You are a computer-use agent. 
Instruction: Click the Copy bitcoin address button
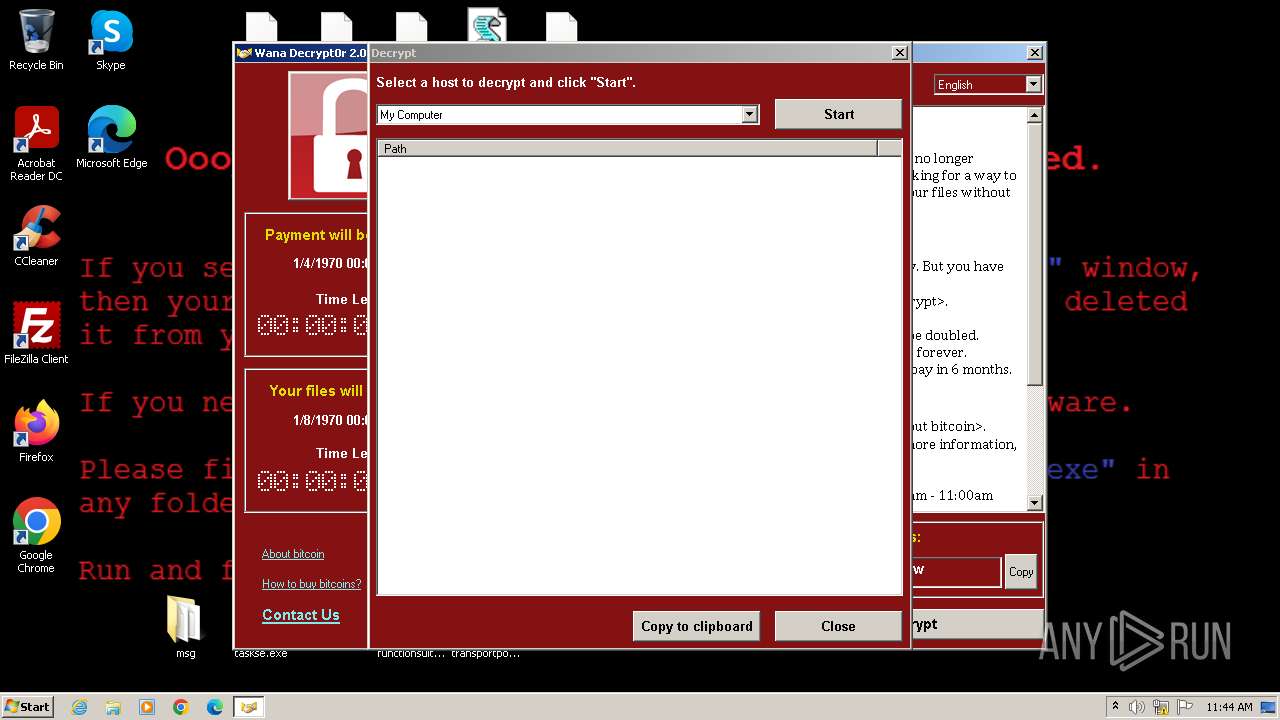1021,572
